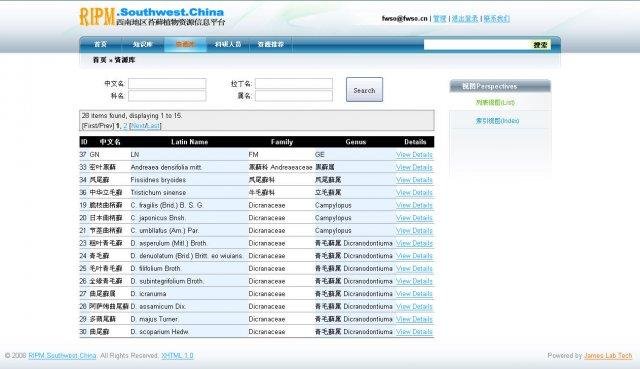Image resolution: width=640 pixels, height=369 pixels.
Task: View Details for Tristichum sinense
Action: [x=414, y=193]
